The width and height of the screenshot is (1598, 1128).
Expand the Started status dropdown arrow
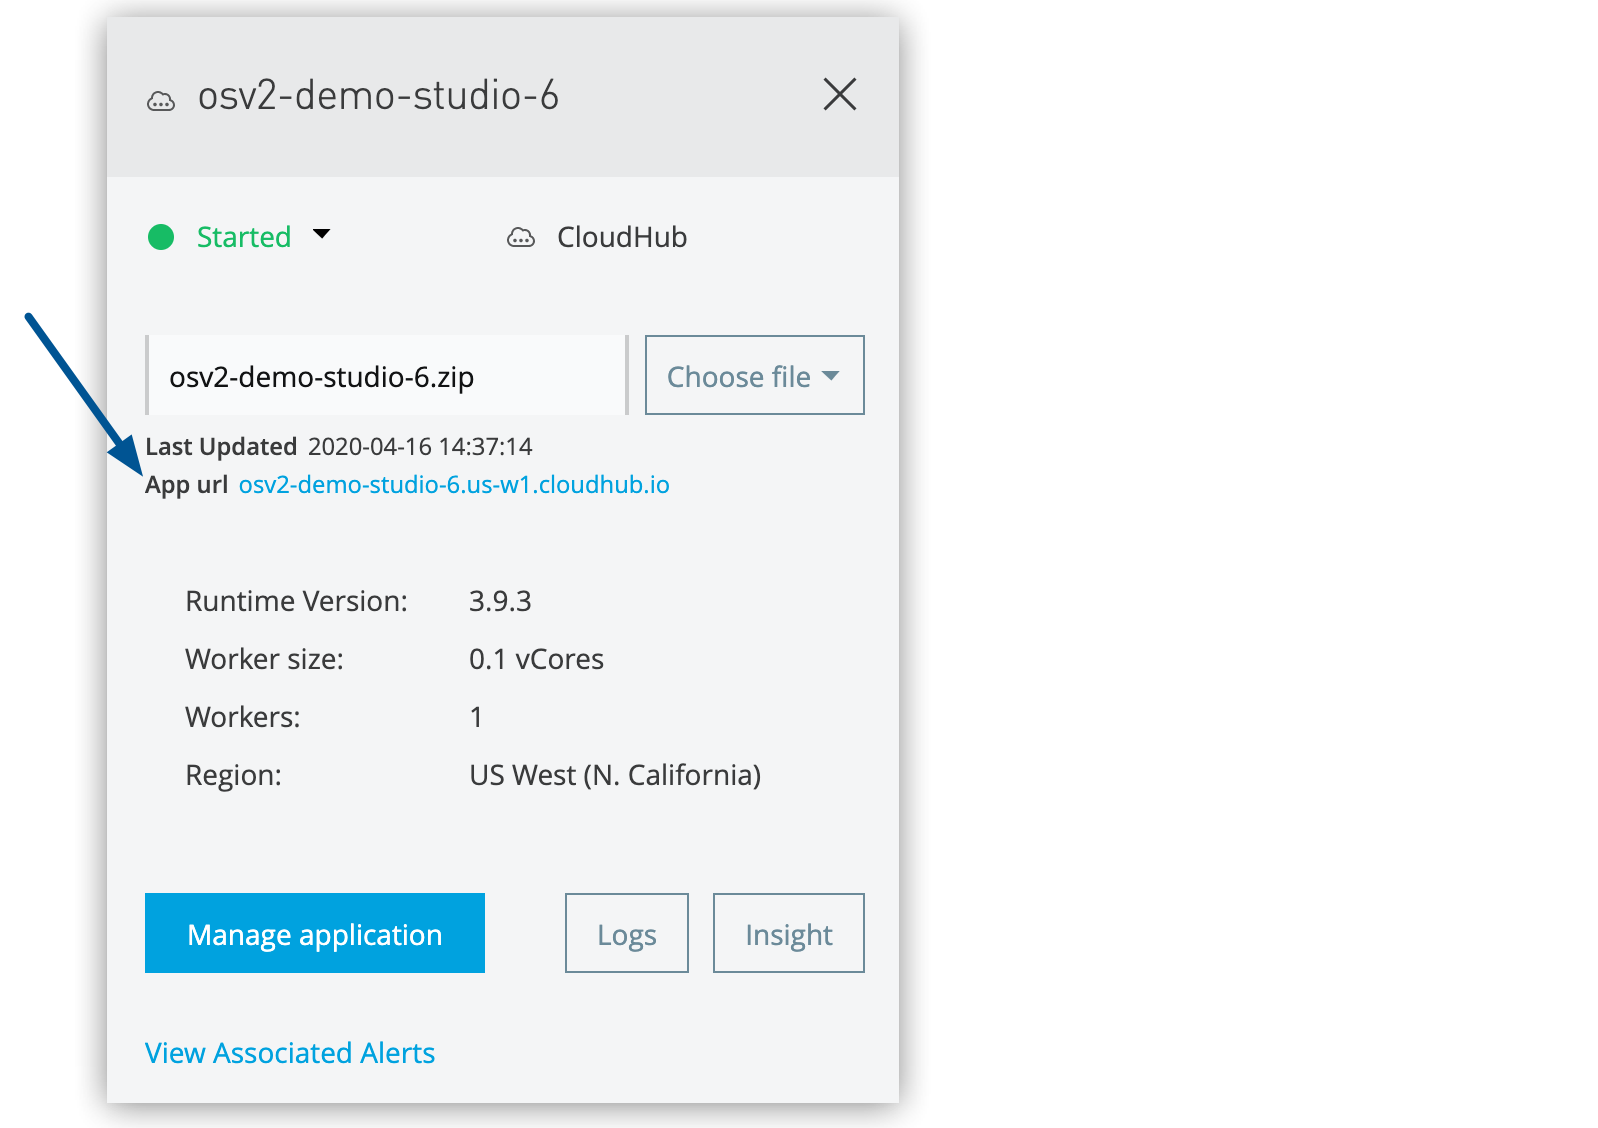point(321,235)
